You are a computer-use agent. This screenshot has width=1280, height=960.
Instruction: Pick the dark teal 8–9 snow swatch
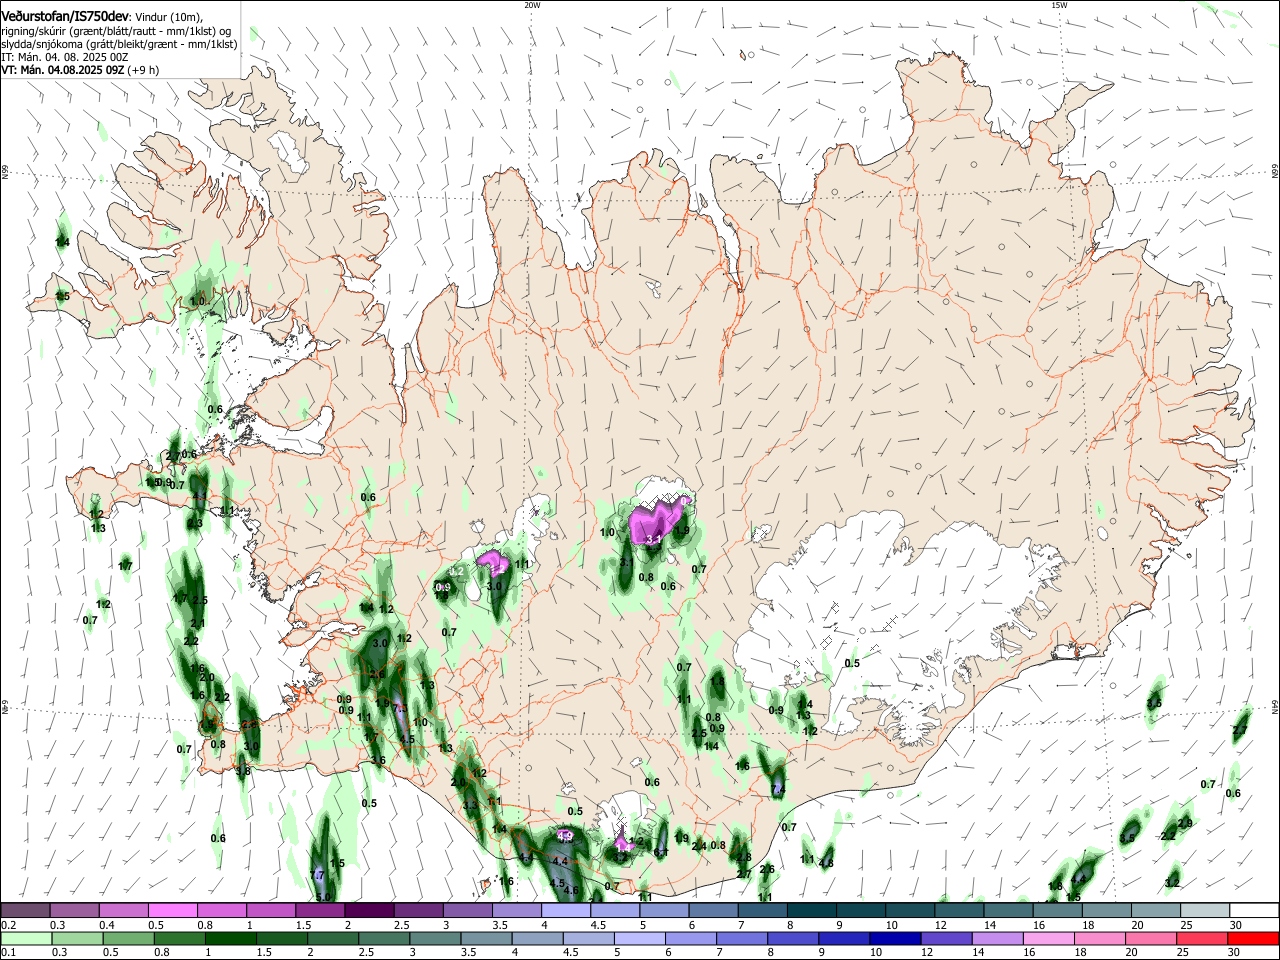811,911
